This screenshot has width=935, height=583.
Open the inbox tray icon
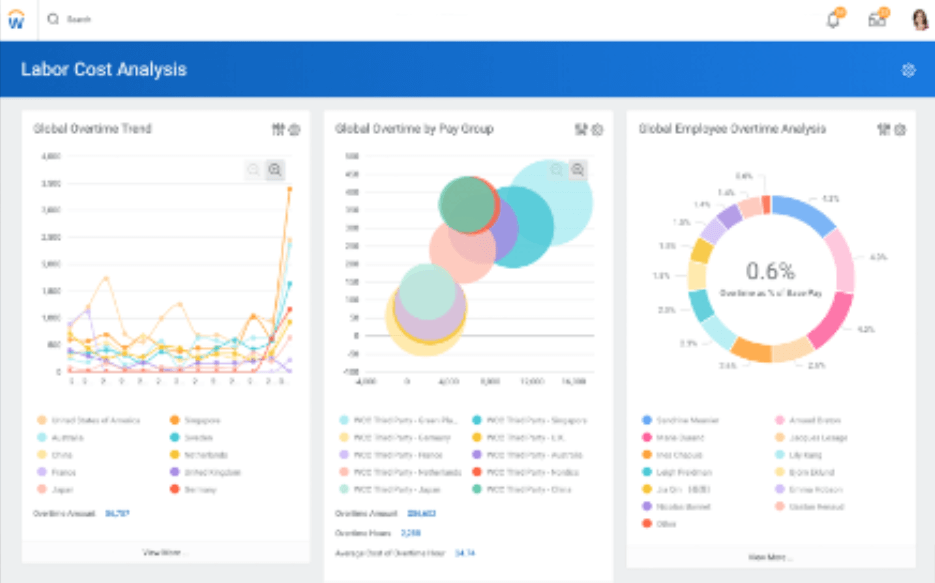(877, 19)
